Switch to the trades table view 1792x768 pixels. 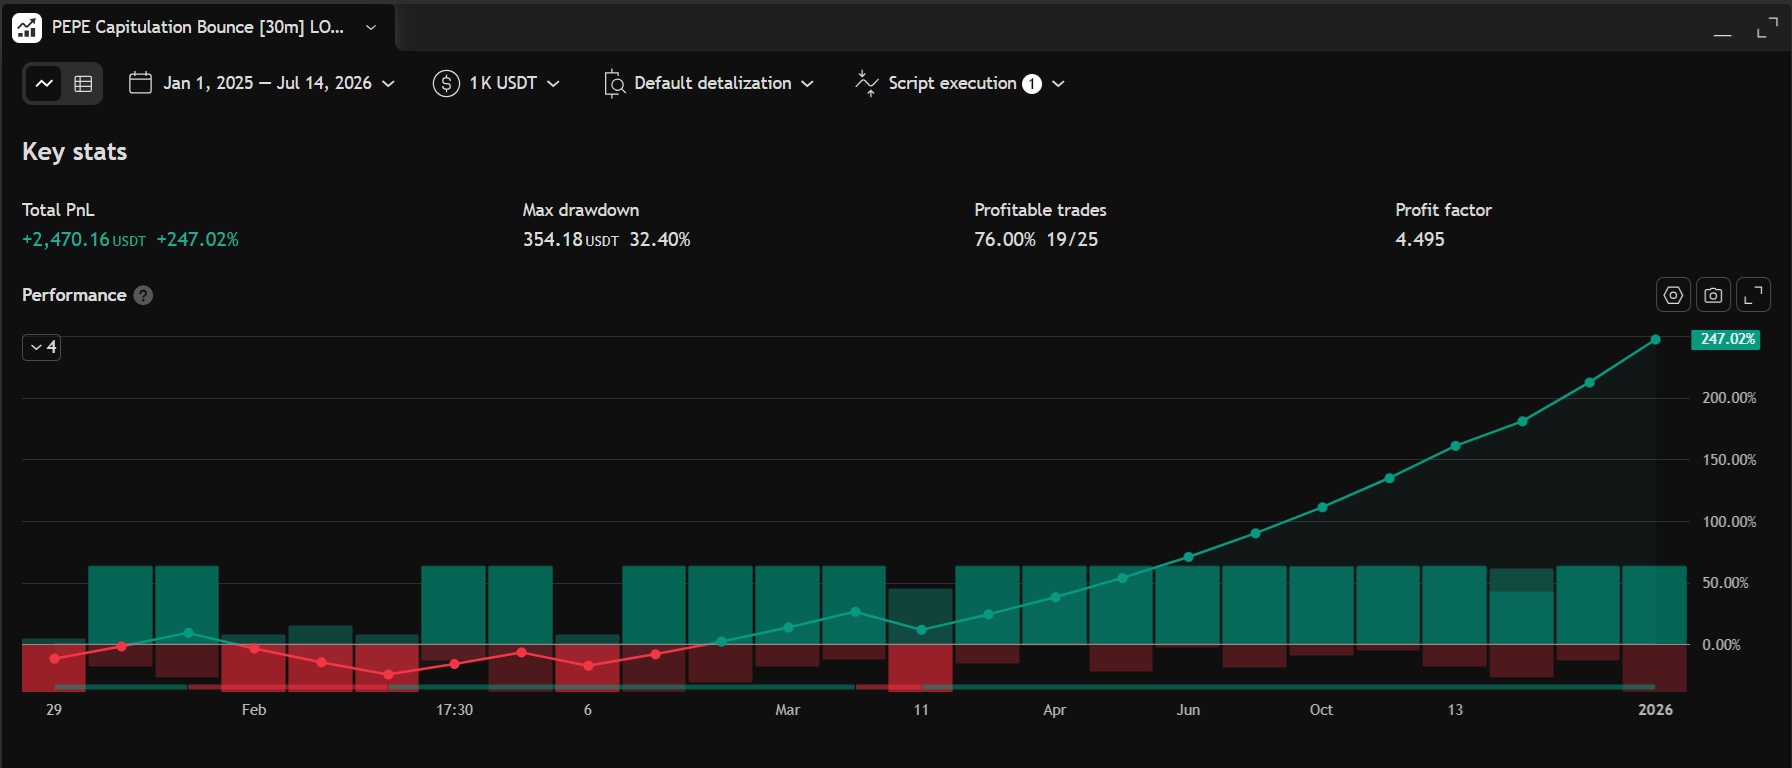click(83, 84)
